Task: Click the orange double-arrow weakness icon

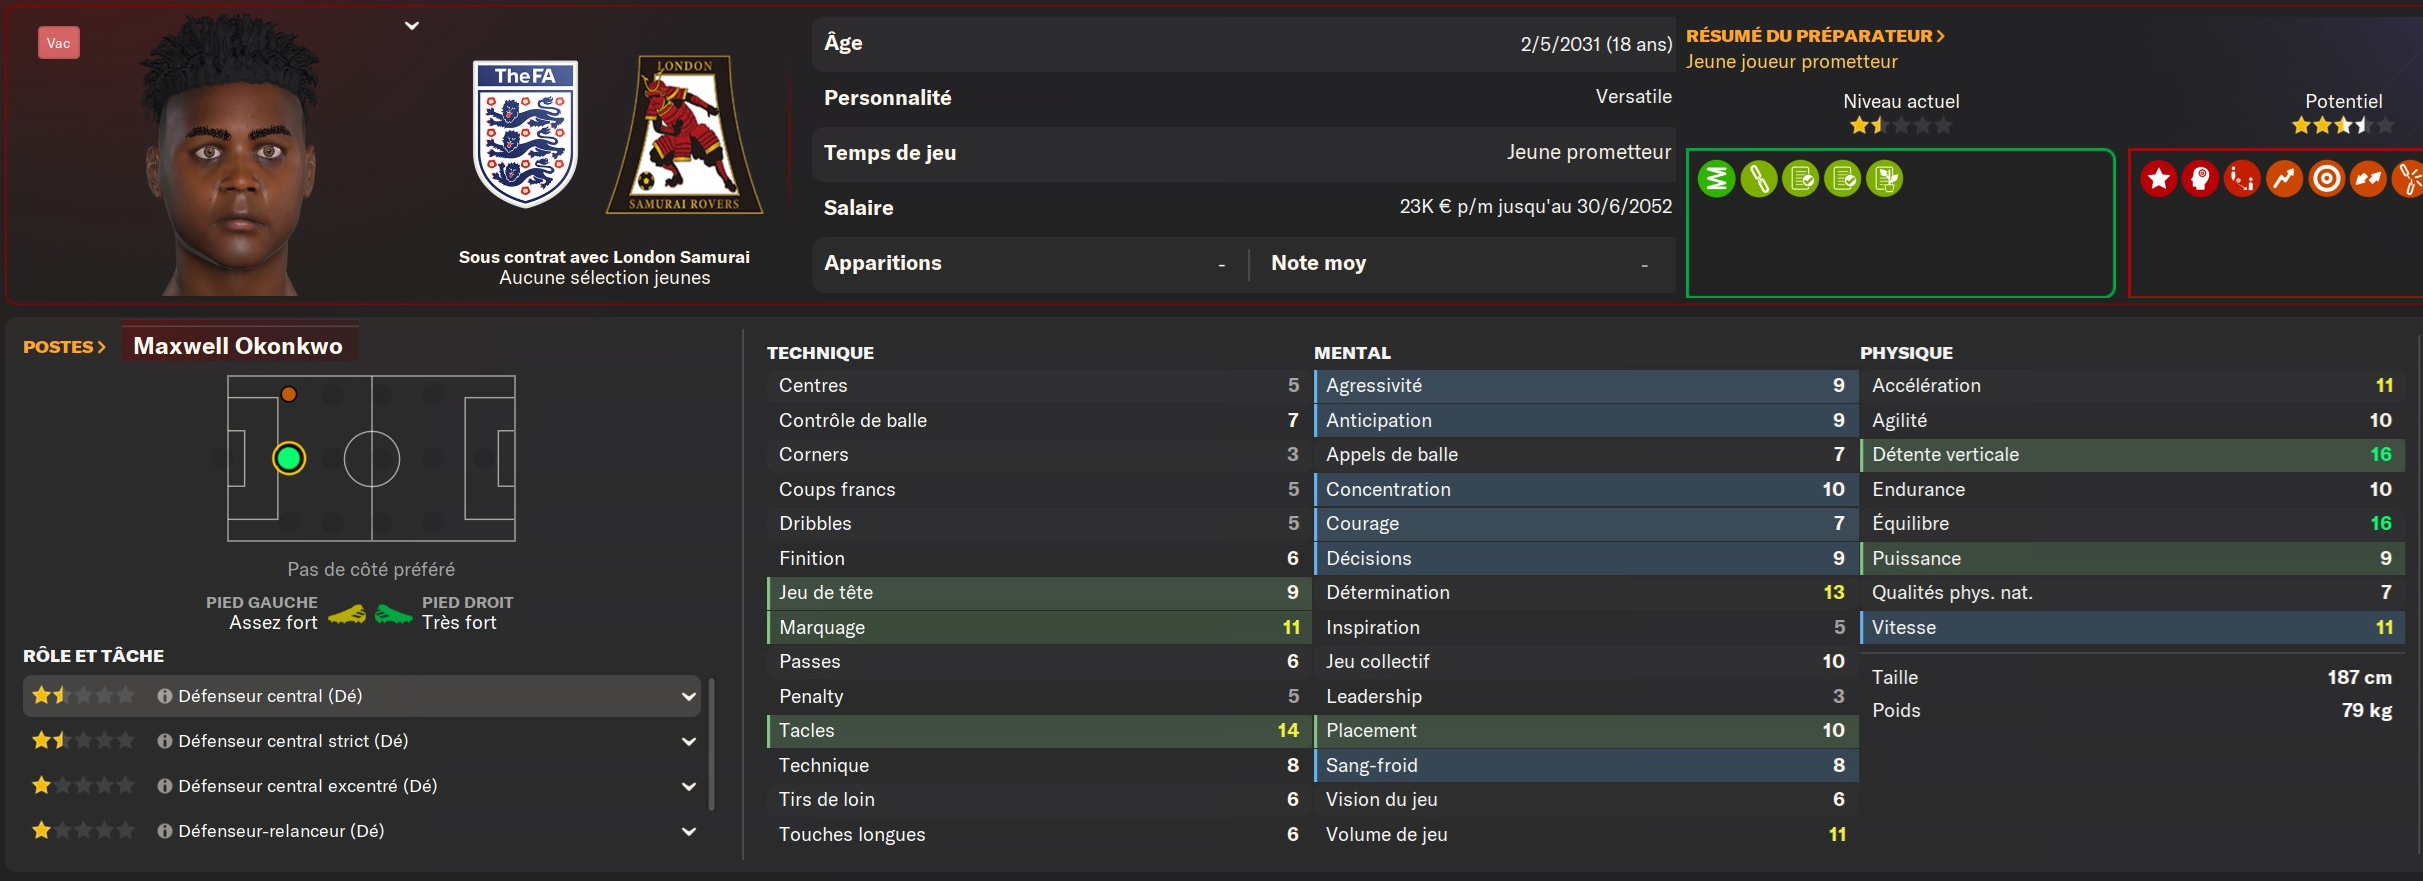Action: (x=2368, y=179)
